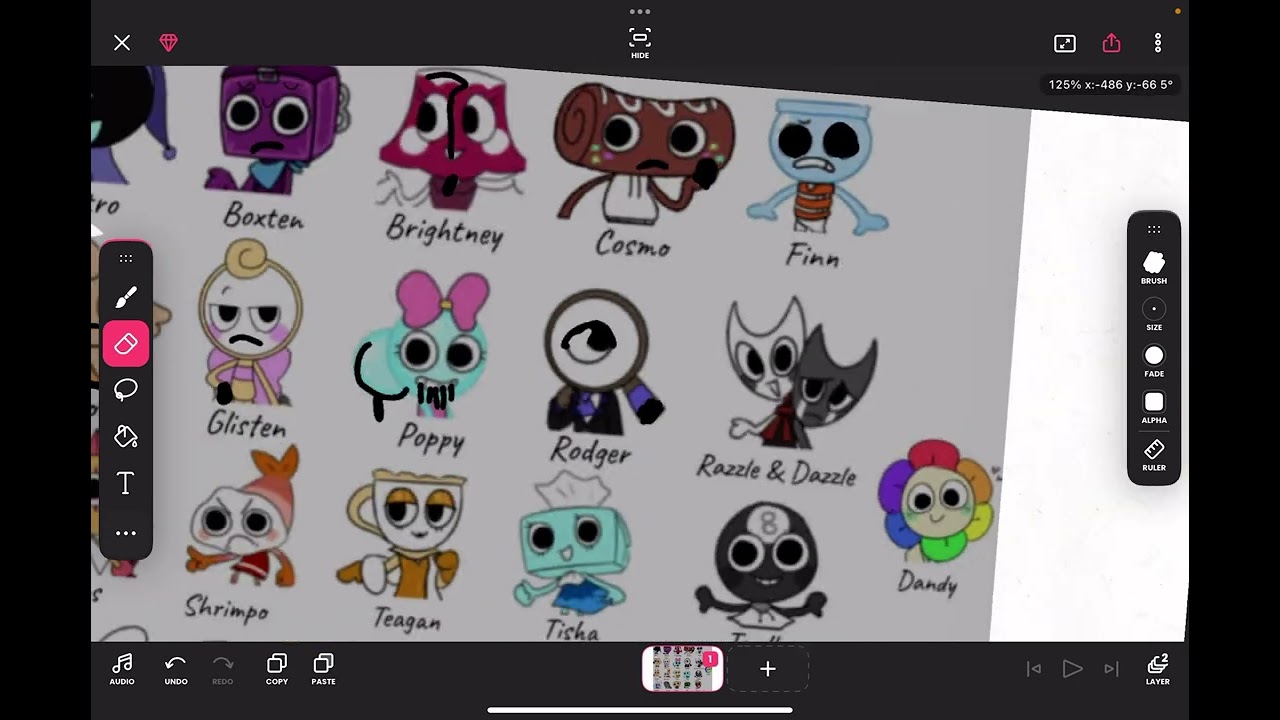
Task: Open the Fade setting
Action: [1154, 361]
